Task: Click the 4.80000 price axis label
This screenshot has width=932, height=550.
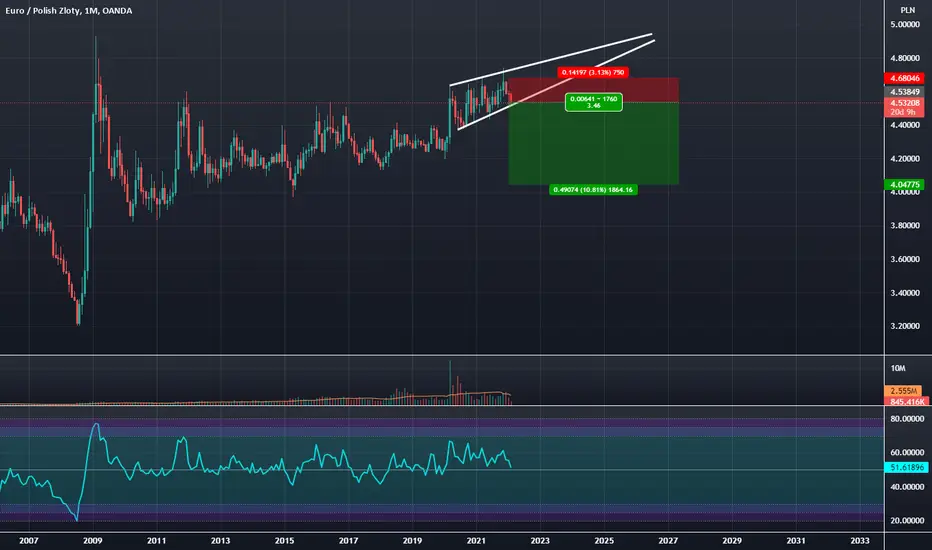Action: click(905, 58)
